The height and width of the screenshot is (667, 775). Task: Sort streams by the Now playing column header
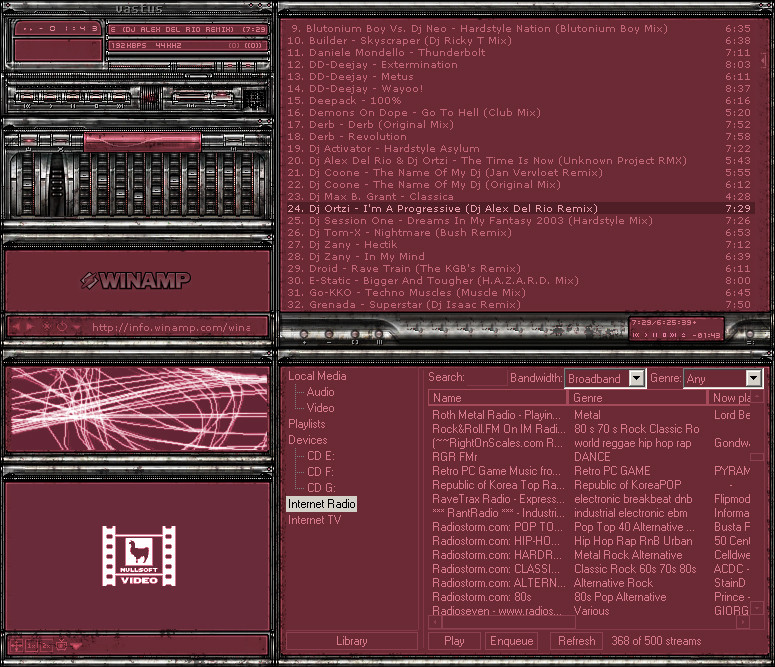pos(730,398)
